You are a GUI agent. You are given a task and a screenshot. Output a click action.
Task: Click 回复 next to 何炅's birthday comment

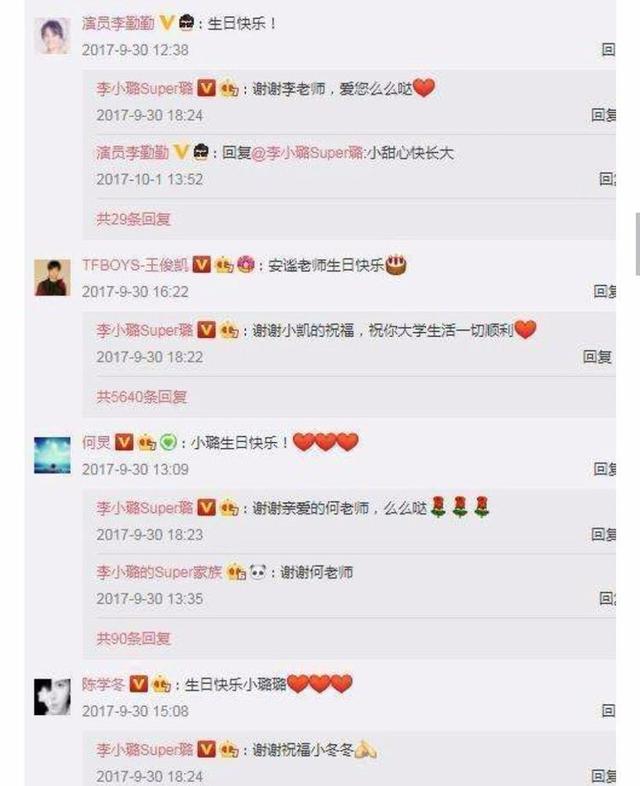604,469
